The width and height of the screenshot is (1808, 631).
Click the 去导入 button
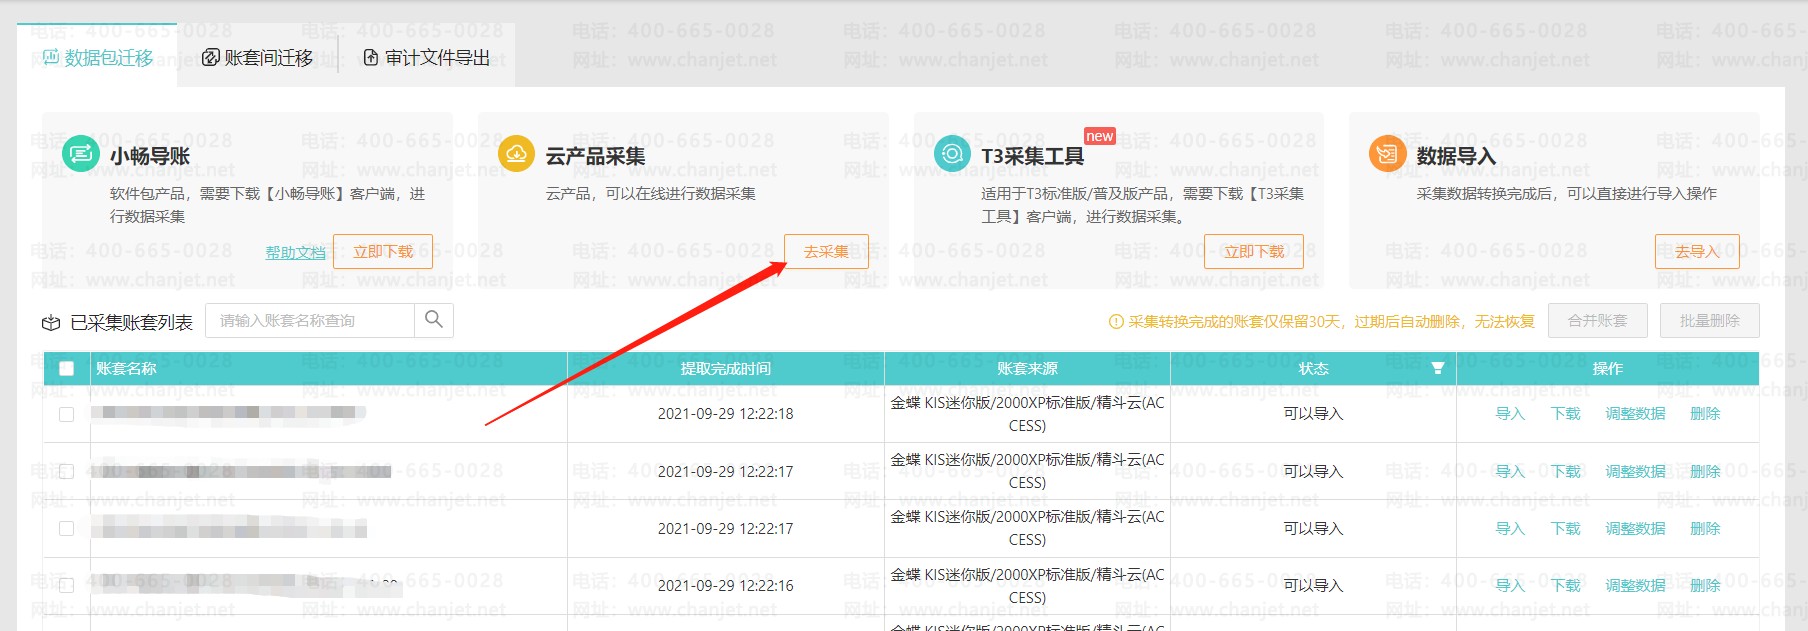pyautogui.click(x=1697, y=252)
